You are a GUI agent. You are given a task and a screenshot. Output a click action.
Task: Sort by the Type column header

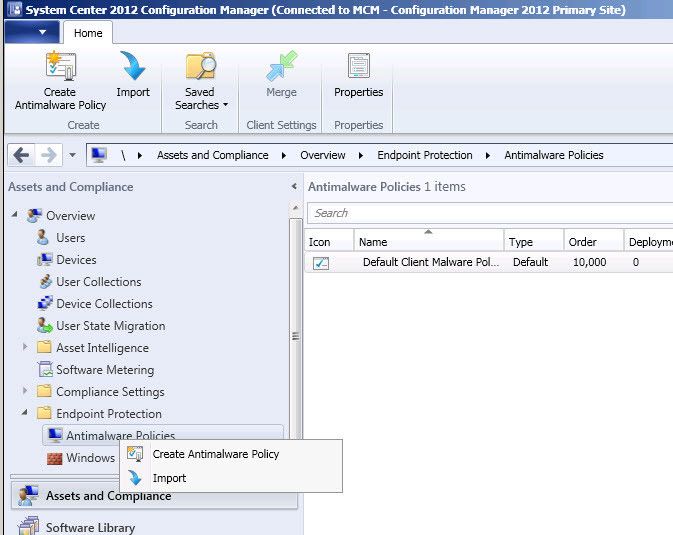click(534, 242)
